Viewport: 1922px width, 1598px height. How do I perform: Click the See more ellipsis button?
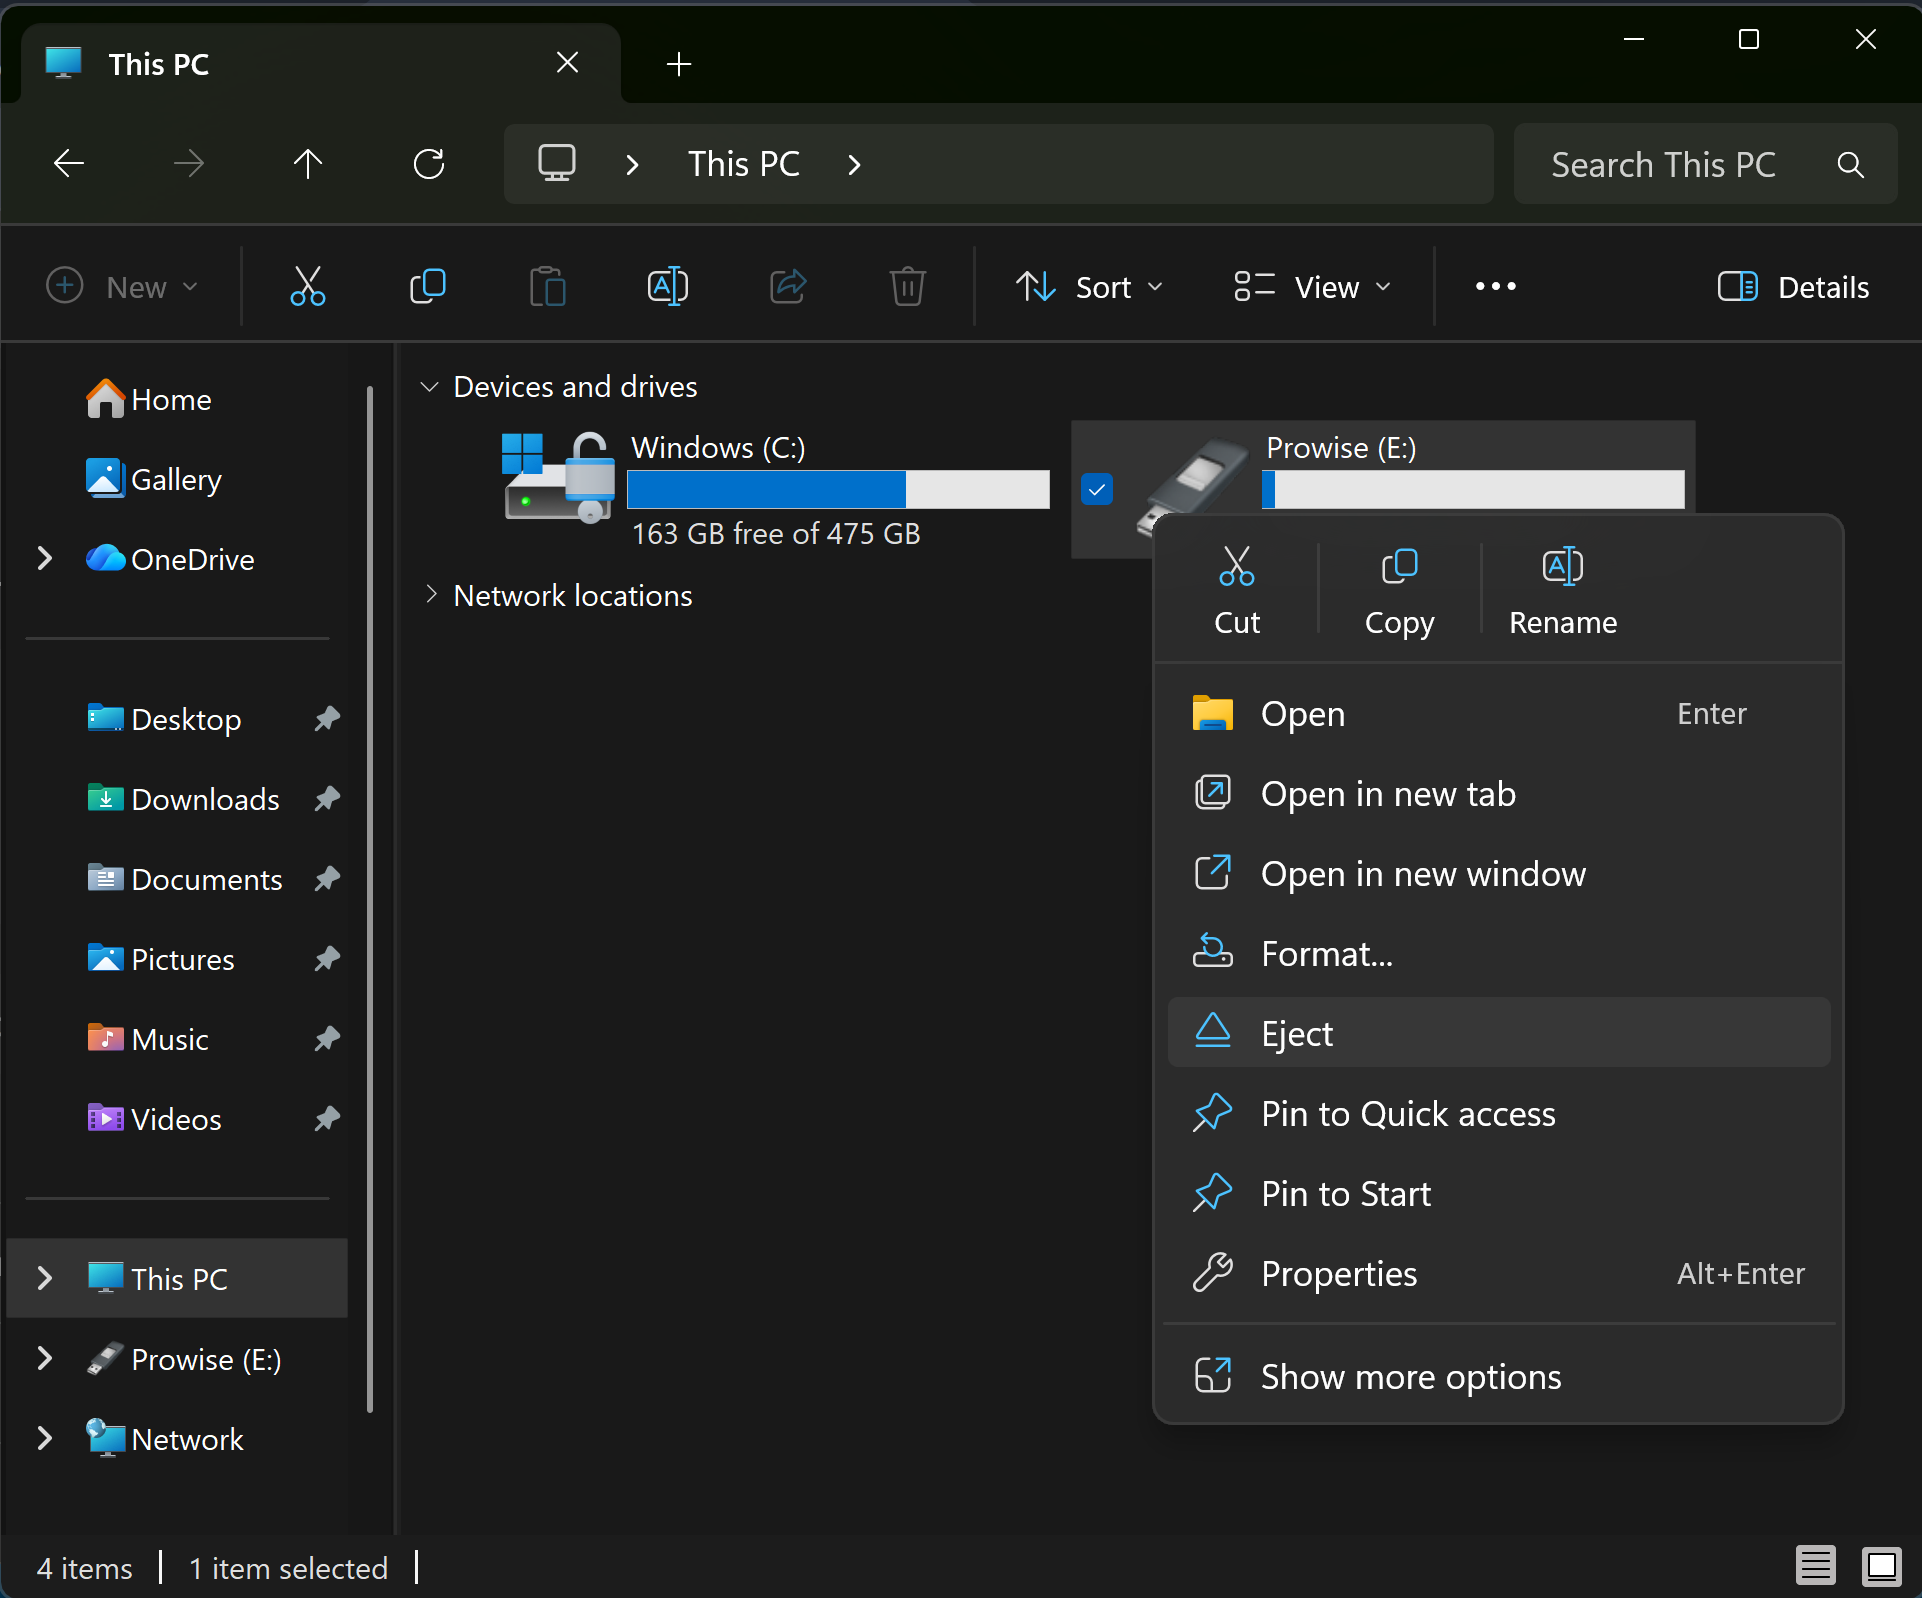[x=1495, y=287]
